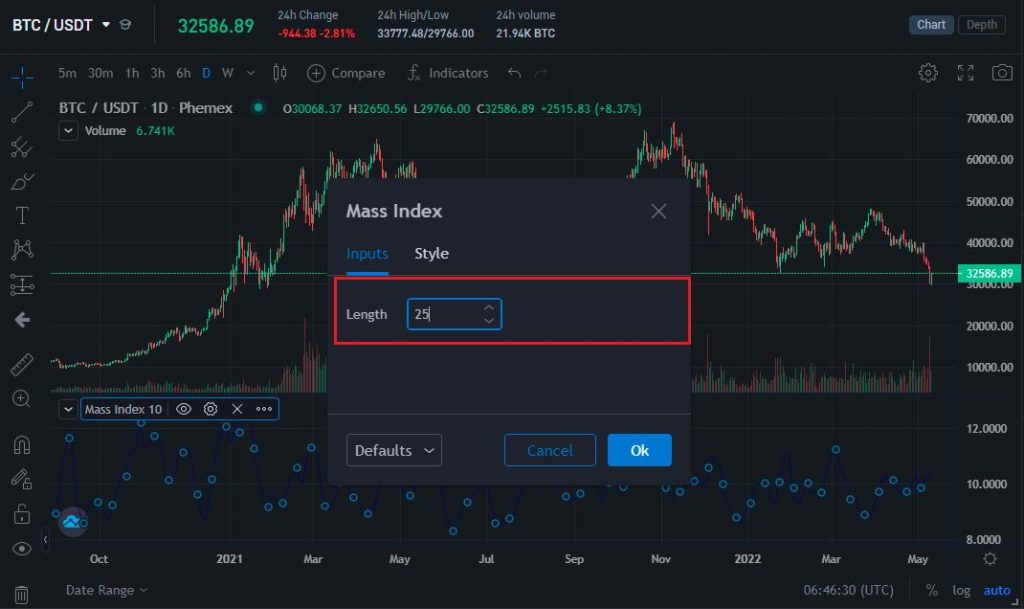Open chart settings via the gear icon
The height and width of the screenshot is (609, 1024).
pos(928,73)
